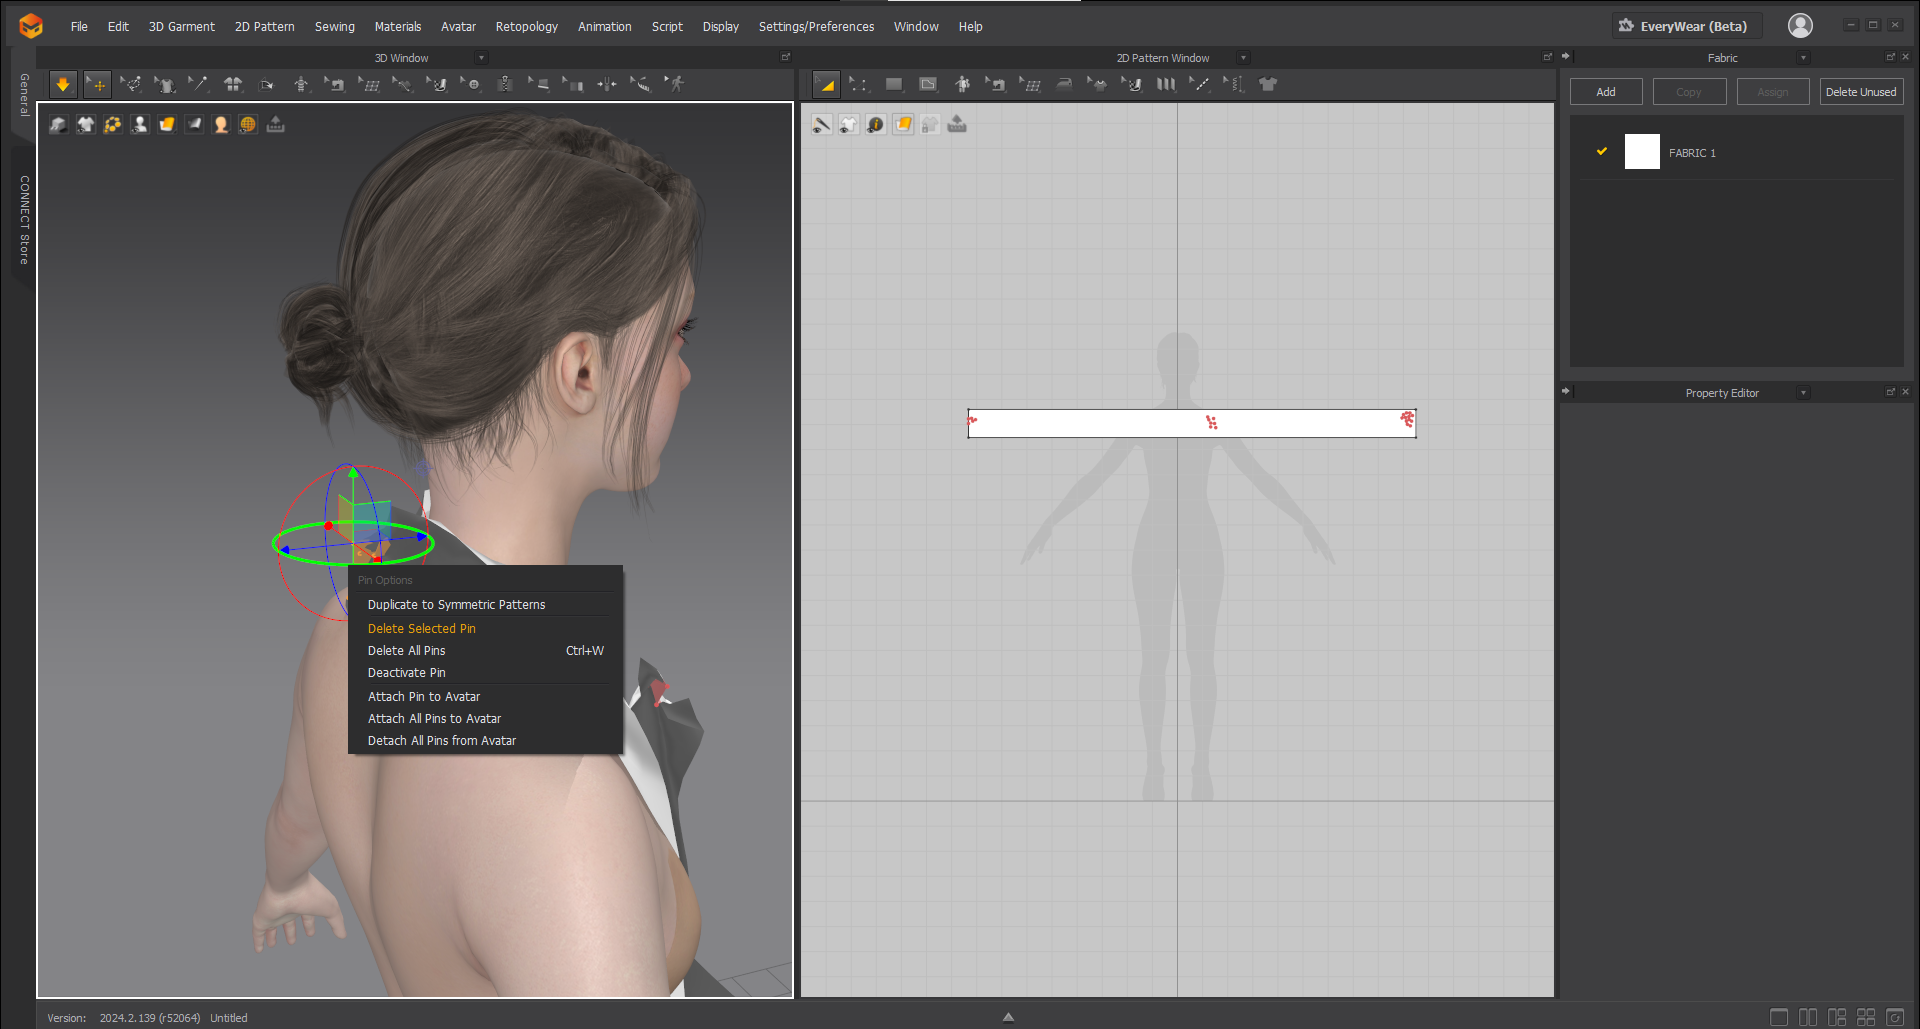Click the T-shirt icon in 2D toolbar
The width and height of the screenshot is (1920, 1029).
tap(1268, 85)
